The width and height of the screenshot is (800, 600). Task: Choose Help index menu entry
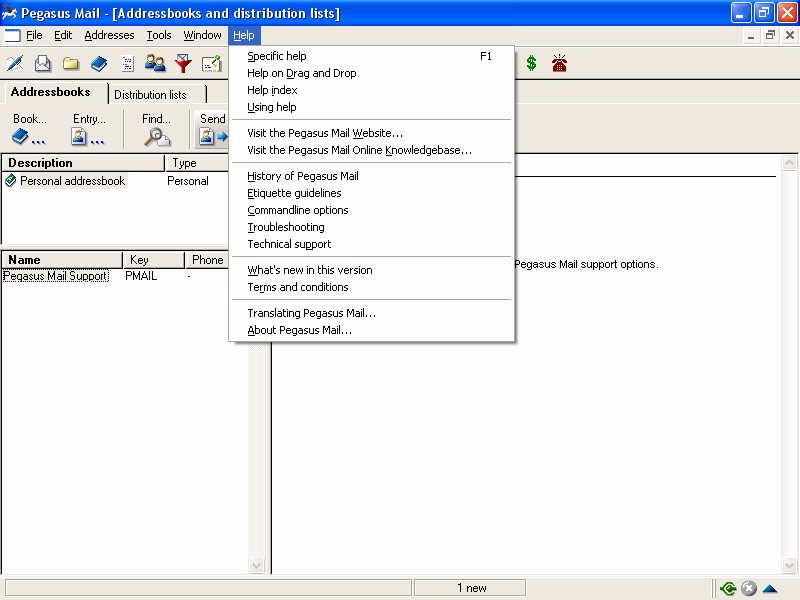(371, 90)
